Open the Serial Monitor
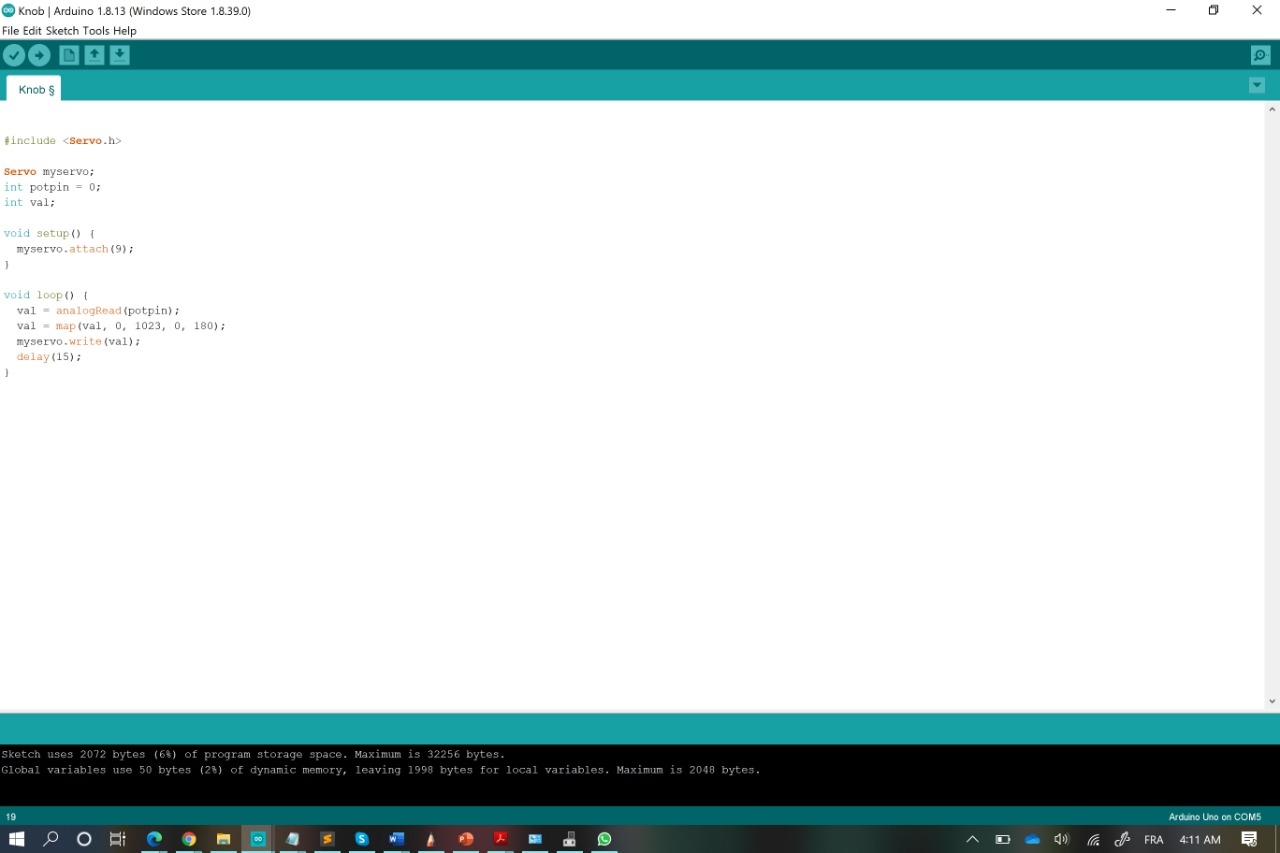This screenshot has height=853, width=1280. pyautogui.click(x=1260, y=56)
